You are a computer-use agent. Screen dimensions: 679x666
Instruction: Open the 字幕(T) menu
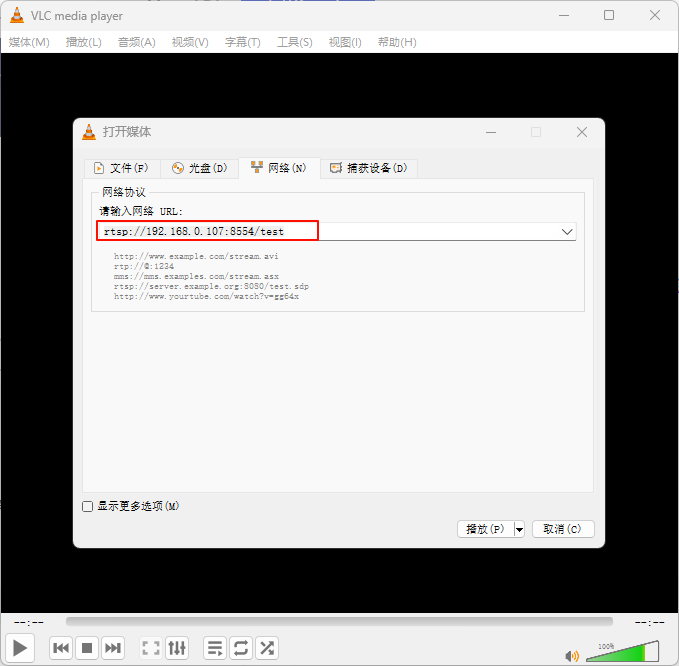click(242, 42)
